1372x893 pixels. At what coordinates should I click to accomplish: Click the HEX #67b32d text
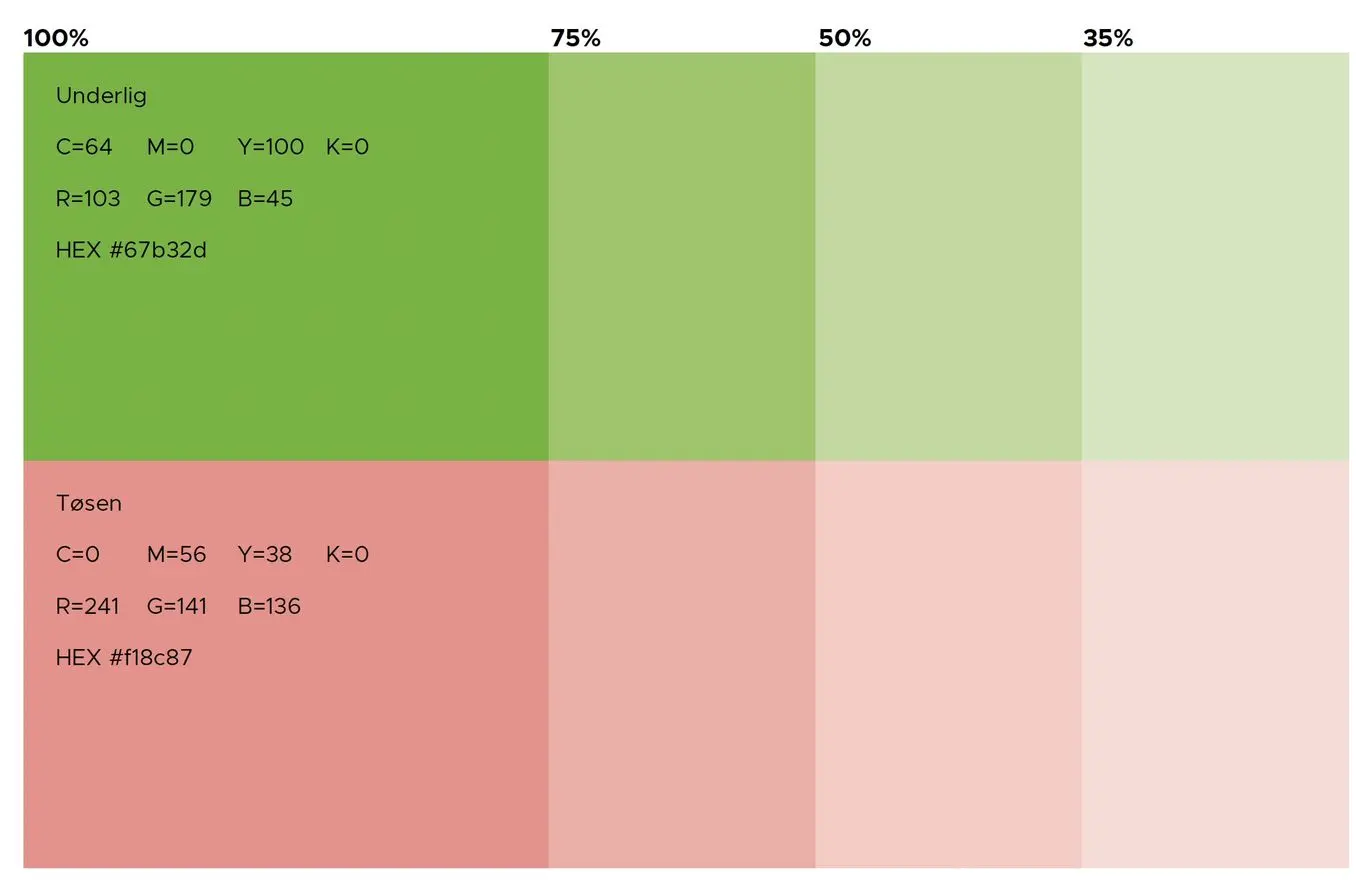click(x=131, y=250)
